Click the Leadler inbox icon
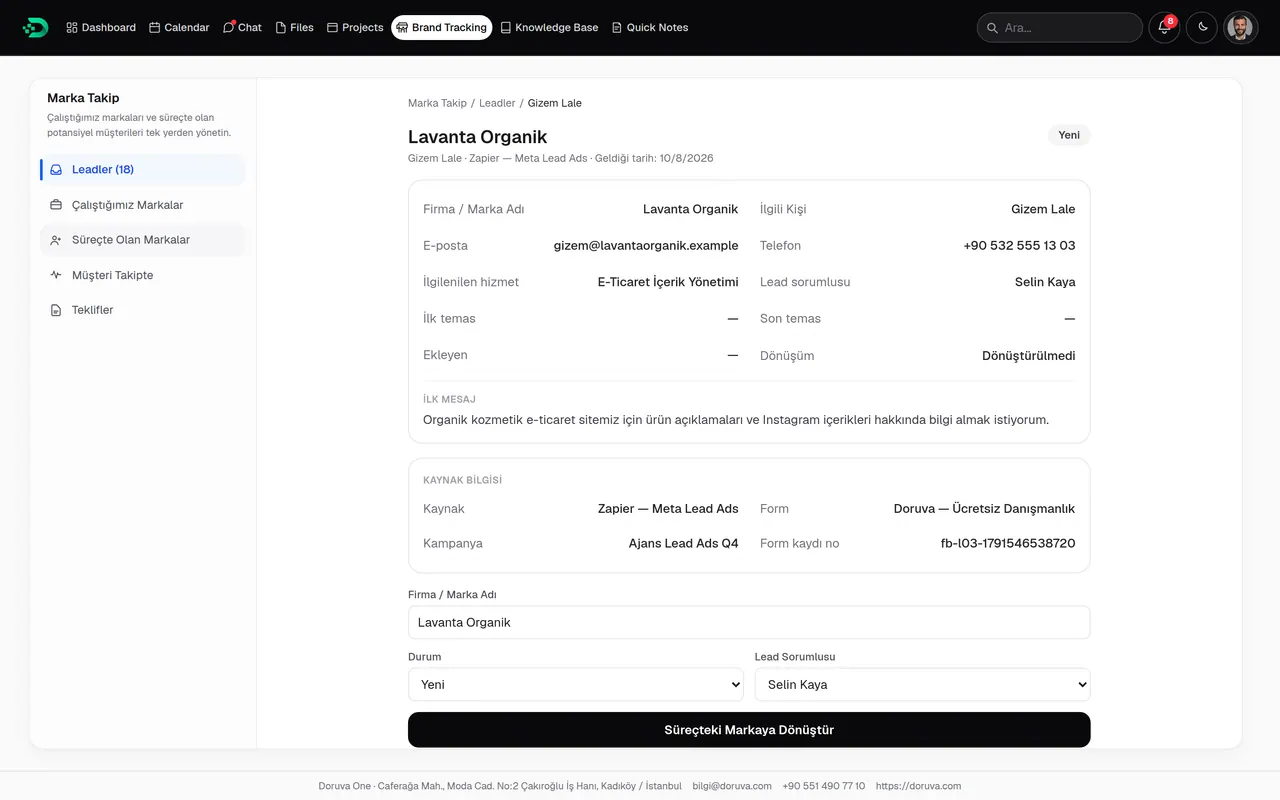The width and height of the screenshot is (1280, 800). click(56, 170)
